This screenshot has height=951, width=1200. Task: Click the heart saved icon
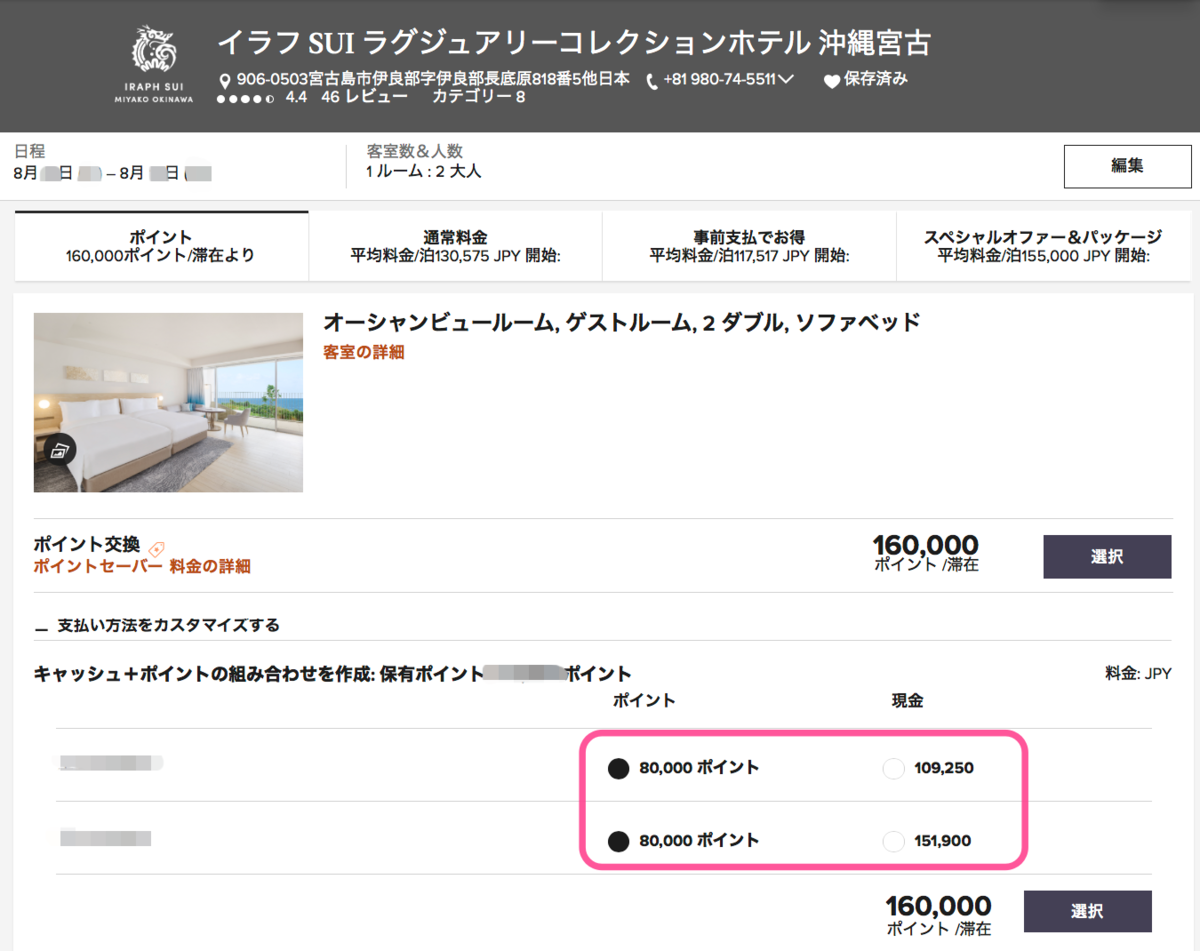pyautogui.click(x=832, y=81)
